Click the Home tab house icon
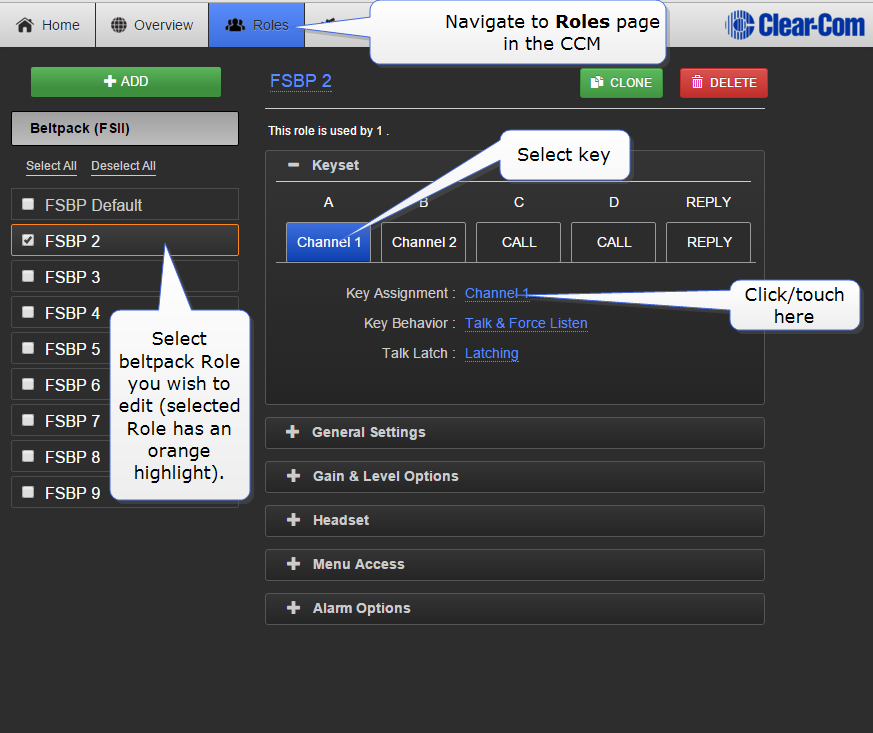This screenshot has width=873, height=733. (25, 25)
